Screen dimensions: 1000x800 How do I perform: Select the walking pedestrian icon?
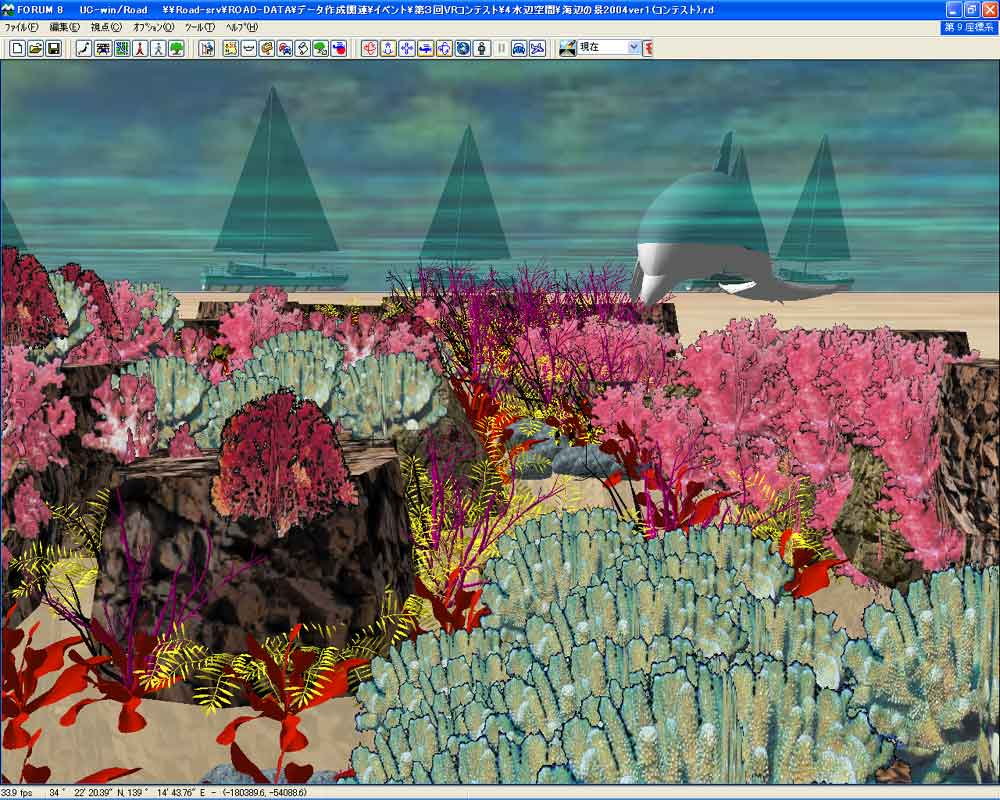158,48
